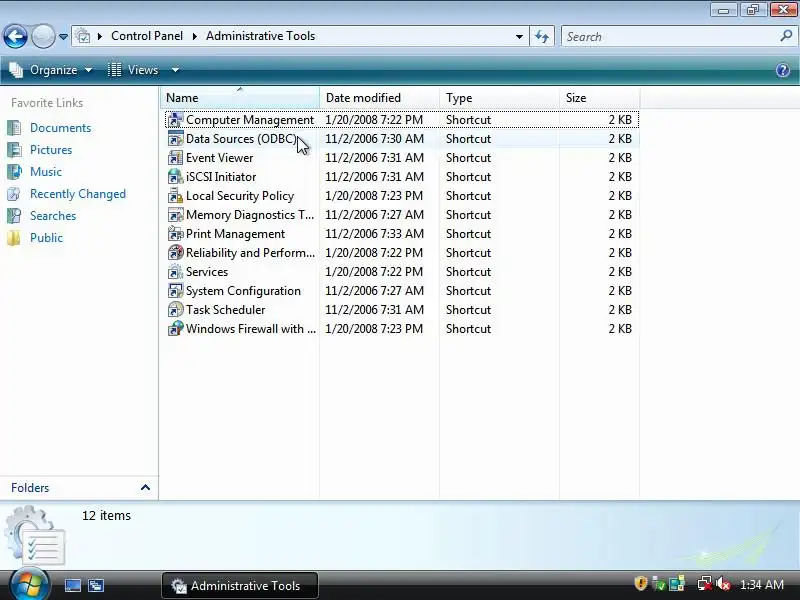Viewport: 800px width, 600px height.
Task: Click the Administrative Tools details pane icon
Action: [35, 535]
